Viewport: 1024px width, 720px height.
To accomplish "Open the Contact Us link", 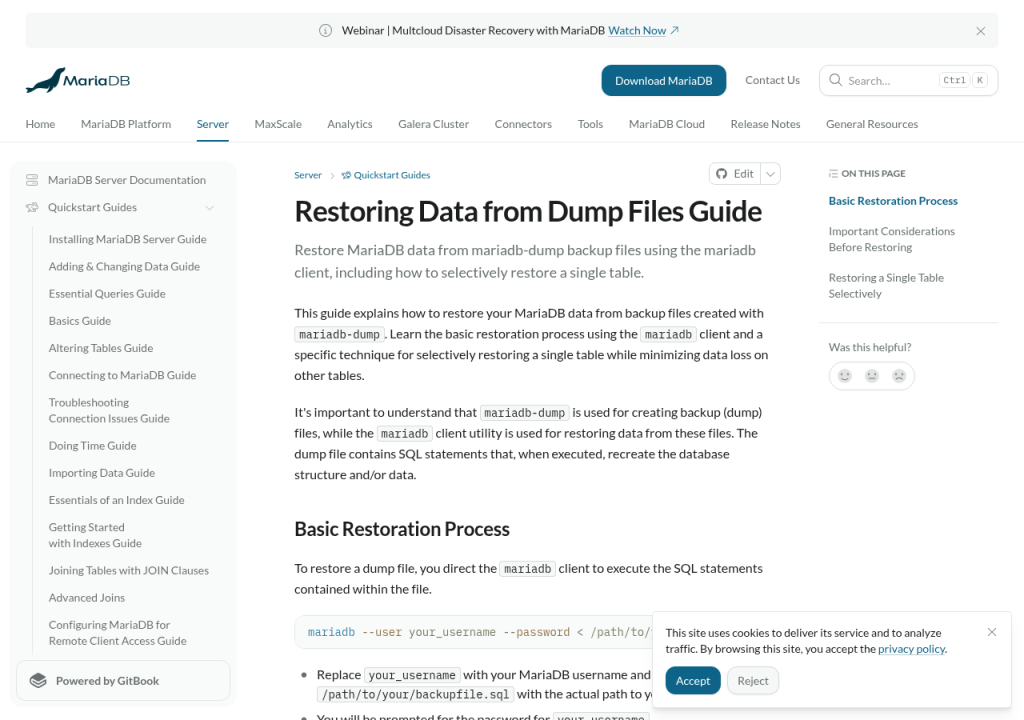I will (772, 80).
